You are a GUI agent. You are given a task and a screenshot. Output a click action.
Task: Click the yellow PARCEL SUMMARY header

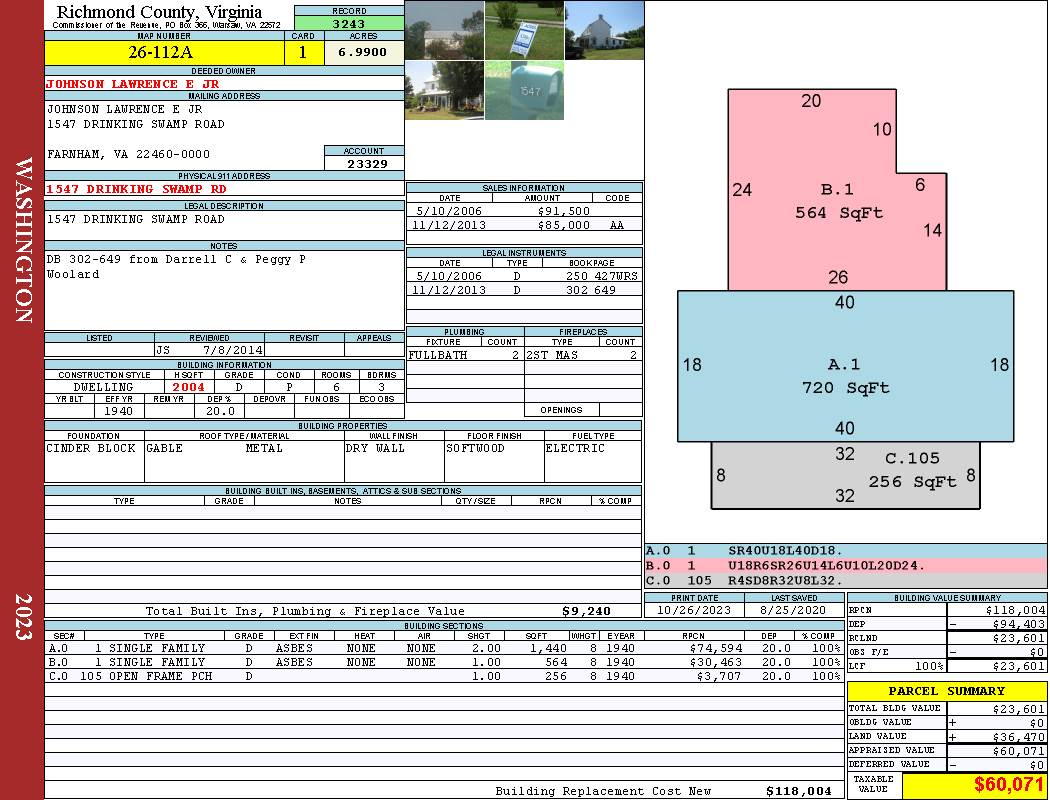pos(947,691)
